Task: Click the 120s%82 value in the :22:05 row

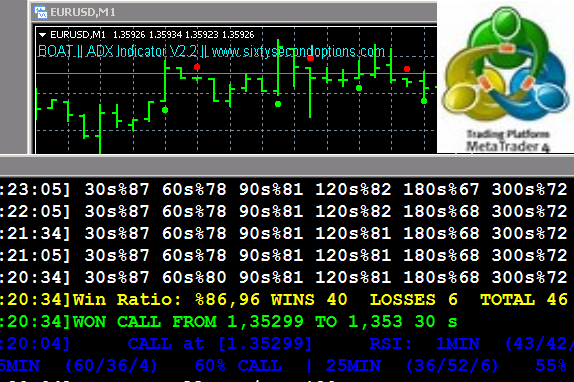Action: tap(353, 211)
